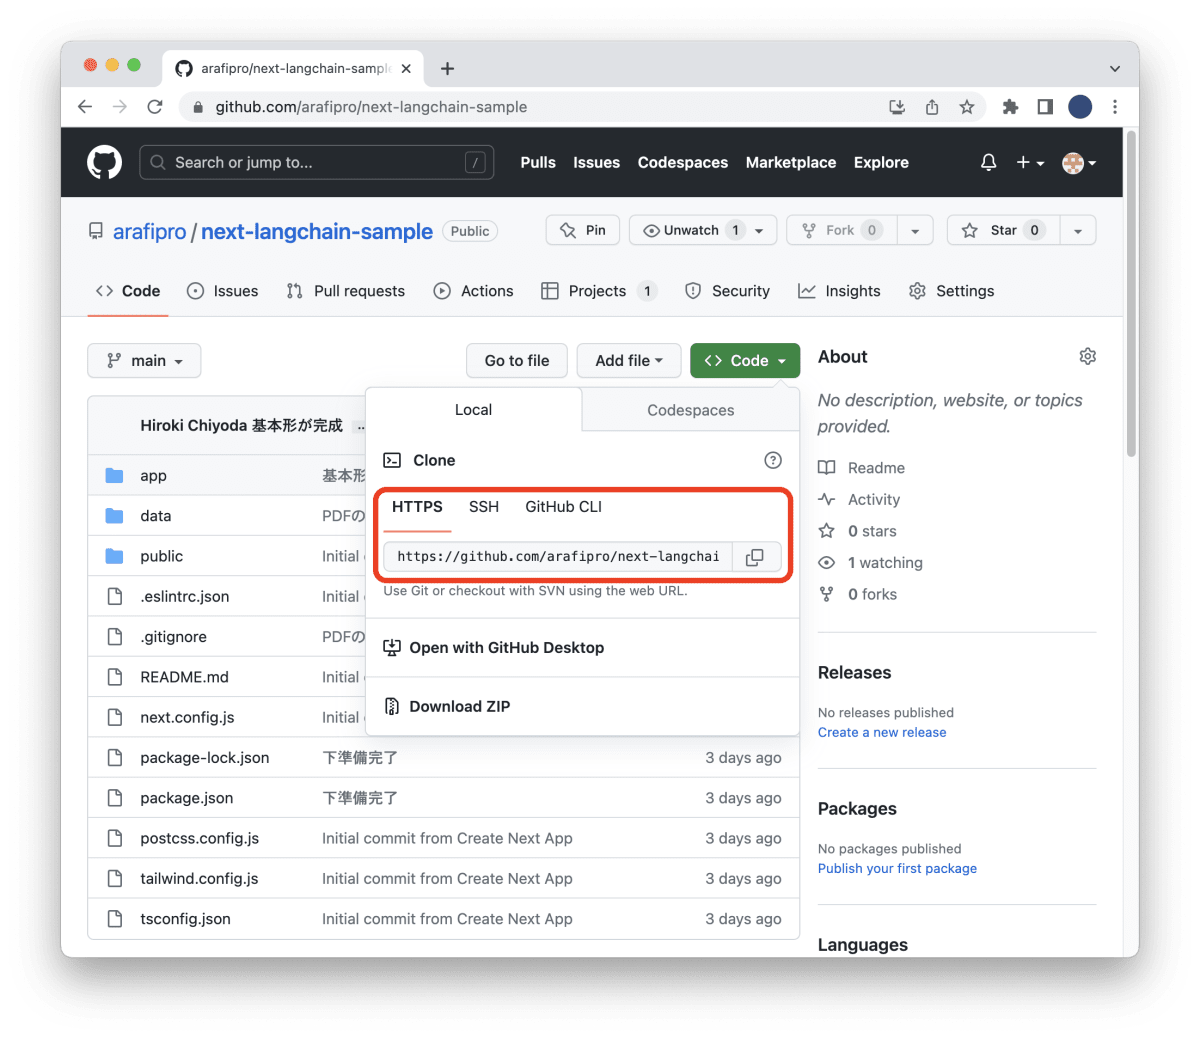Expand the Add file dropdown

point(629,361)
